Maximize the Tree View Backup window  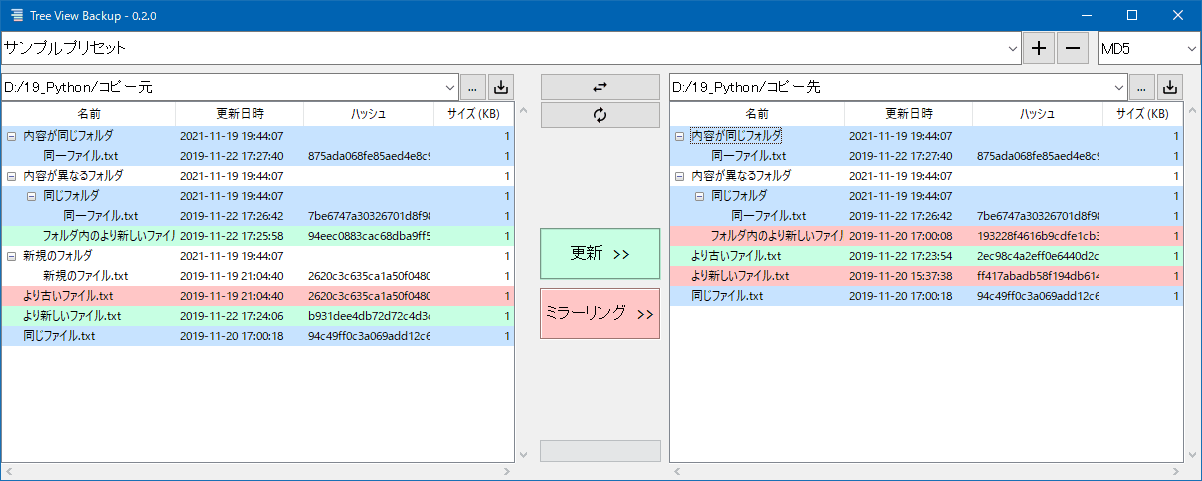1132,15
